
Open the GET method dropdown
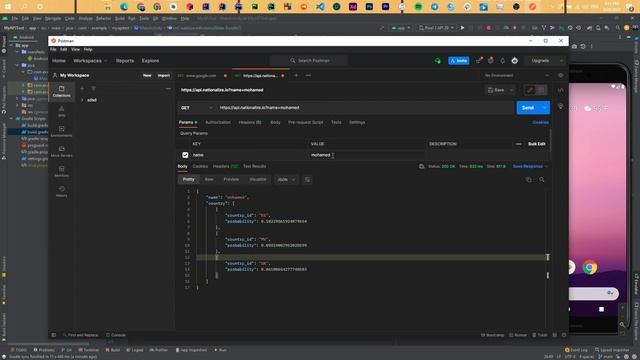pos(196,108)
